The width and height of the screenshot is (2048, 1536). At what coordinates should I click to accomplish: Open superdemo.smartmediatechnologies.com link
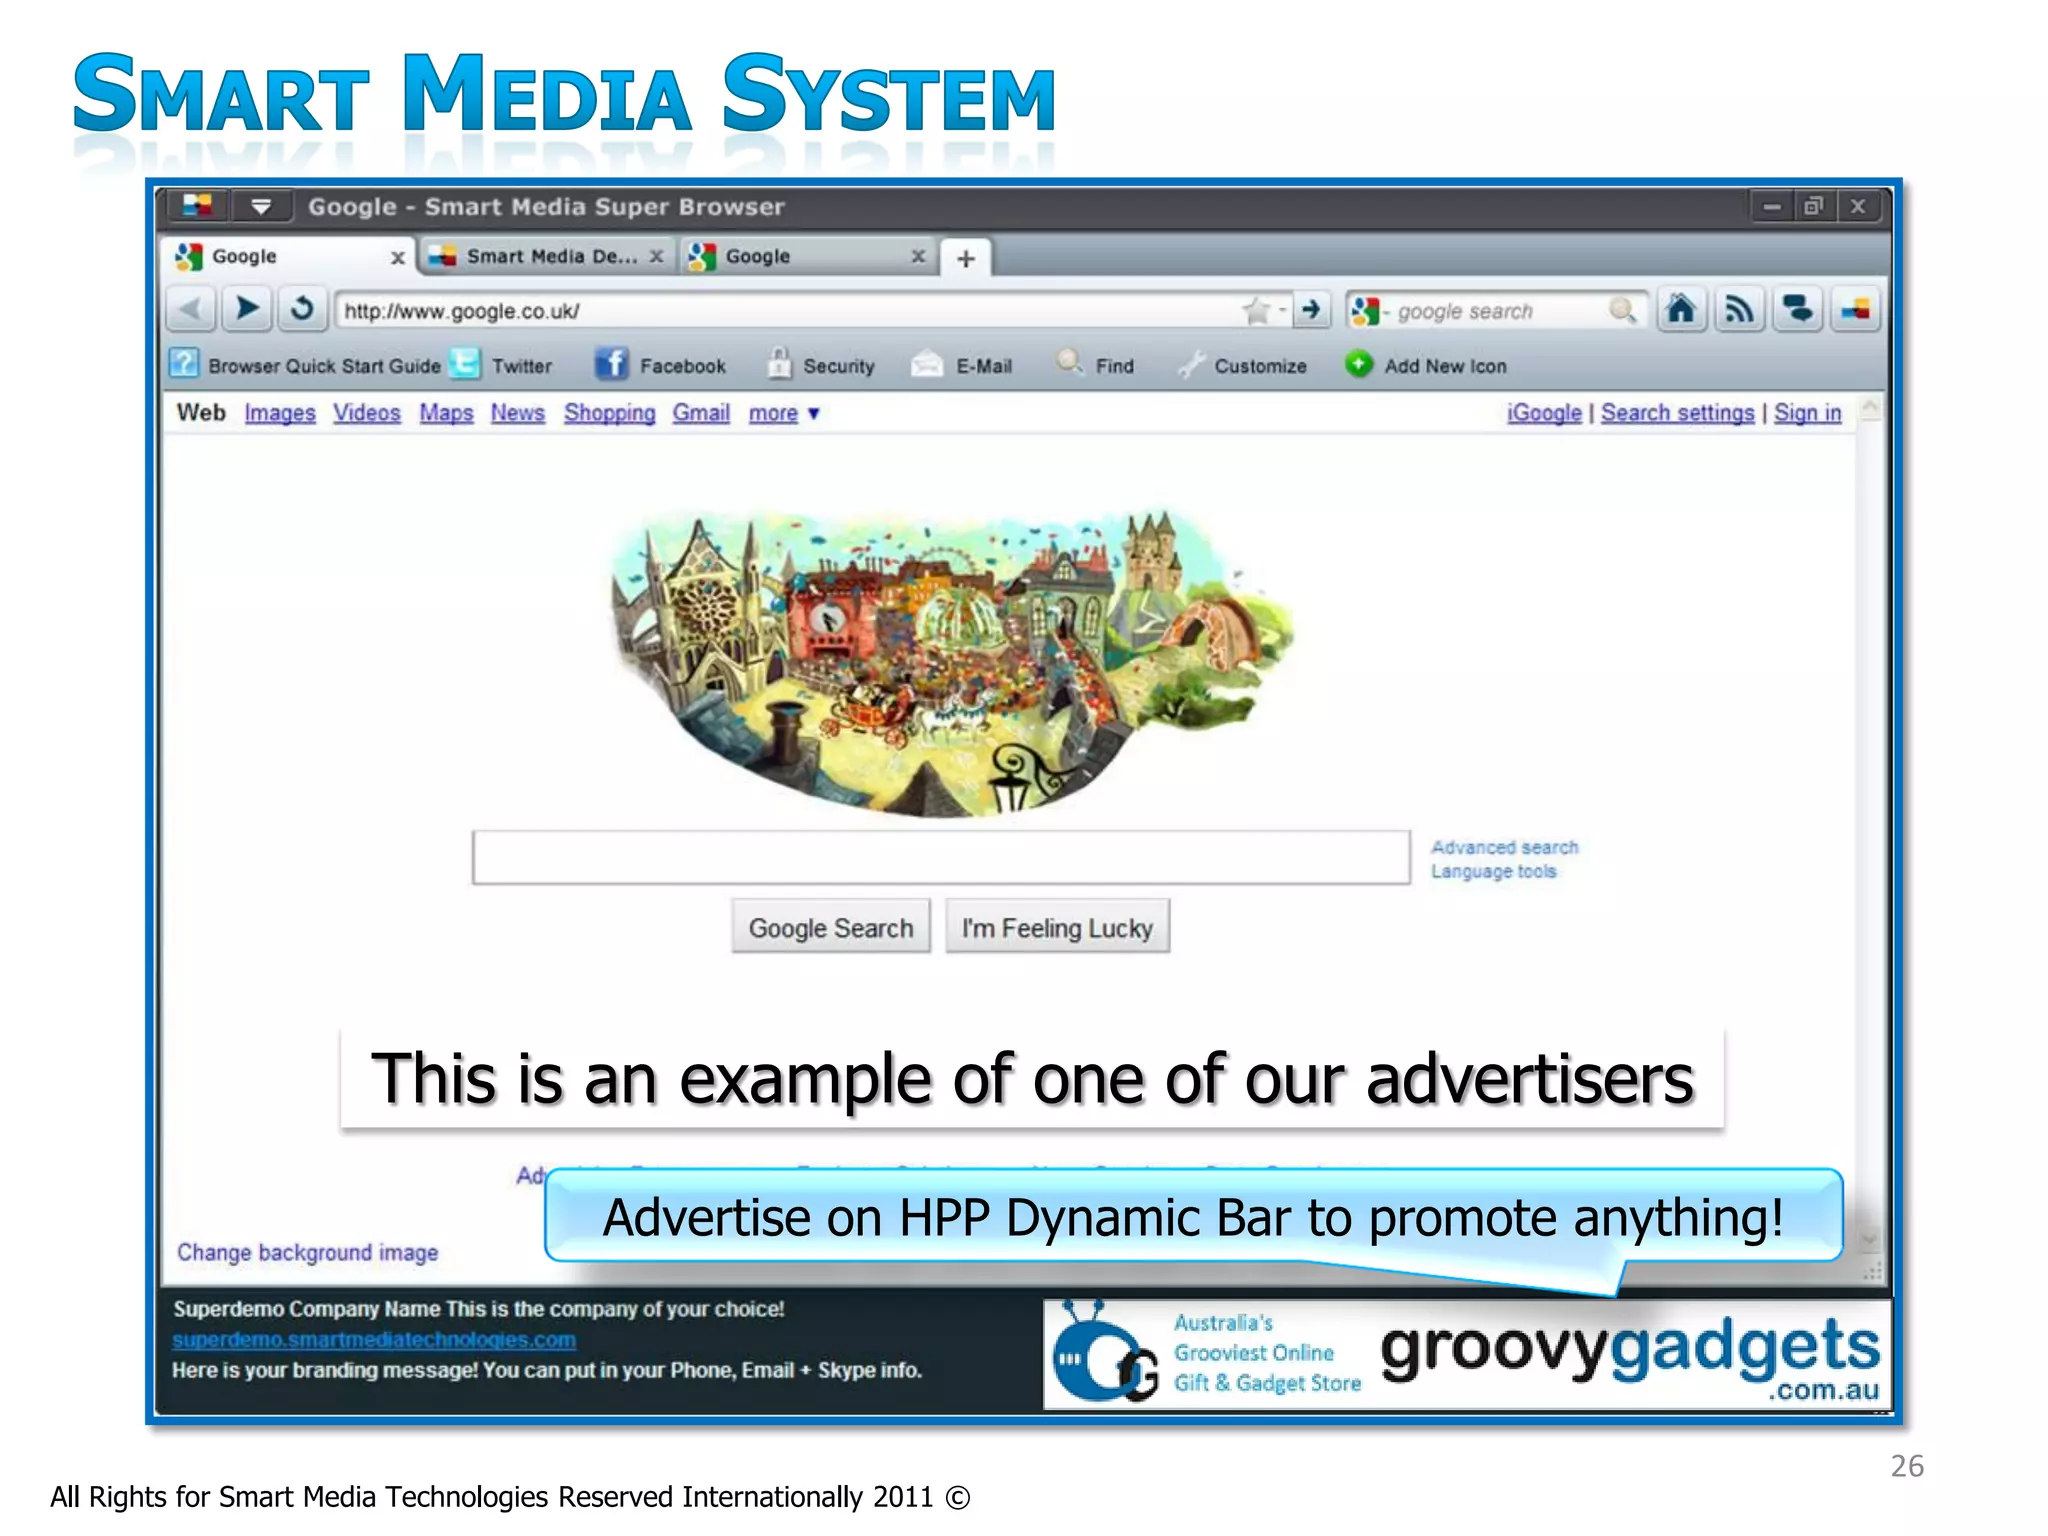pyautogui.click(x=373, y=1339)
